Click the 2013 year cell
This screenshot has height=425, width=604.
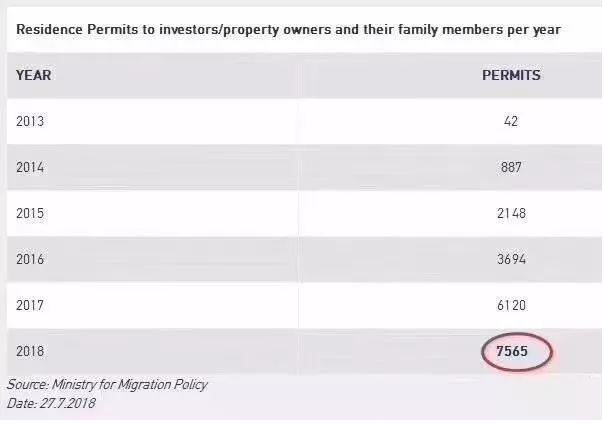click(x=30, y=121)
